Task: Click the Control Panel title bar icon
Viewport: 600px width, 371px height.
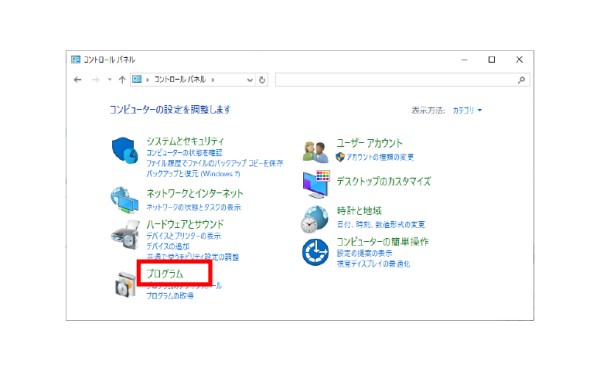Action: pyautogui.click(x=76, y=59)
